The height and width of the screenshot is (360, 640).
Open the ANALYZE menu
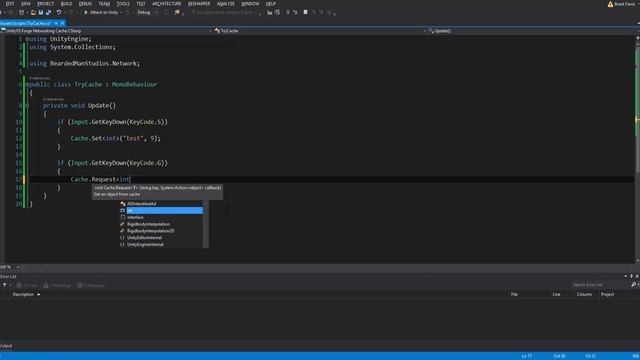[x=225, y=4]
